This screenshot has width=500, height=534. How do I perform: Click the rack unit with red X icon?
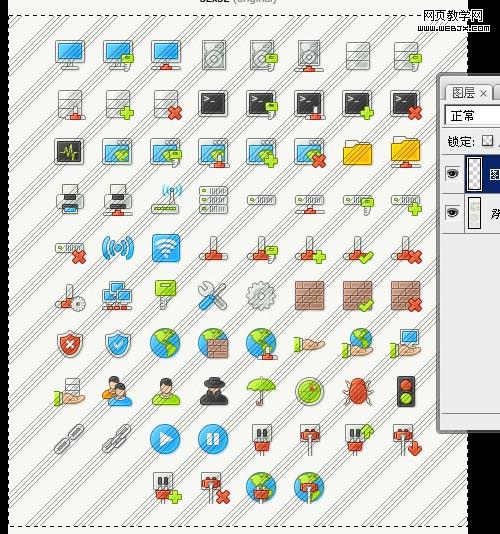coord(71,253)
